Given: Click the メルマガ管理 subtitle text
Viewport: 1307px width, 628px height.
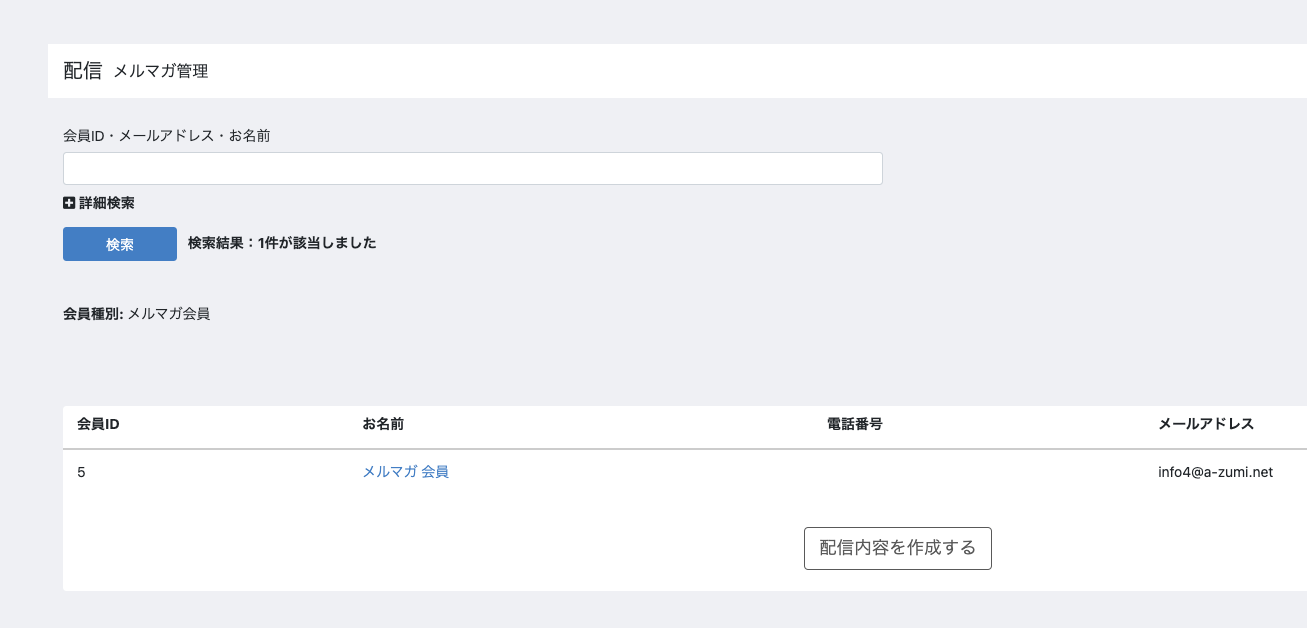Looking at the screenshot, I should 161,71.
